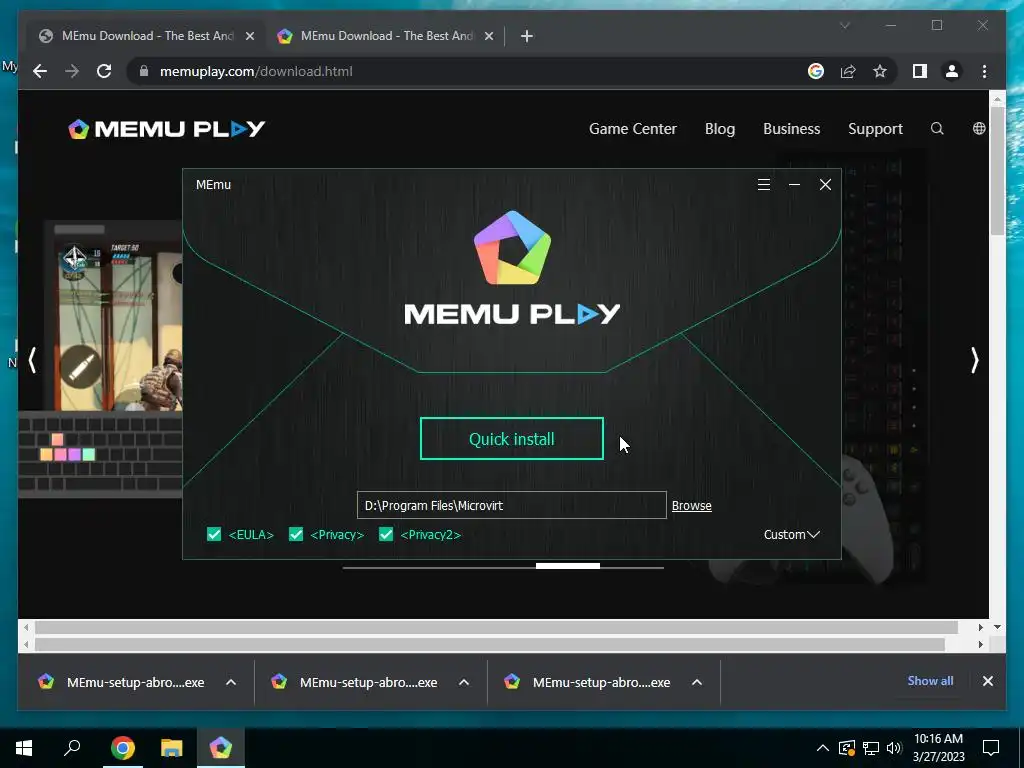Open the EULA link text
Image resolution: width=1024 pixels, height=768 pixels.
[x=251, y=534]
